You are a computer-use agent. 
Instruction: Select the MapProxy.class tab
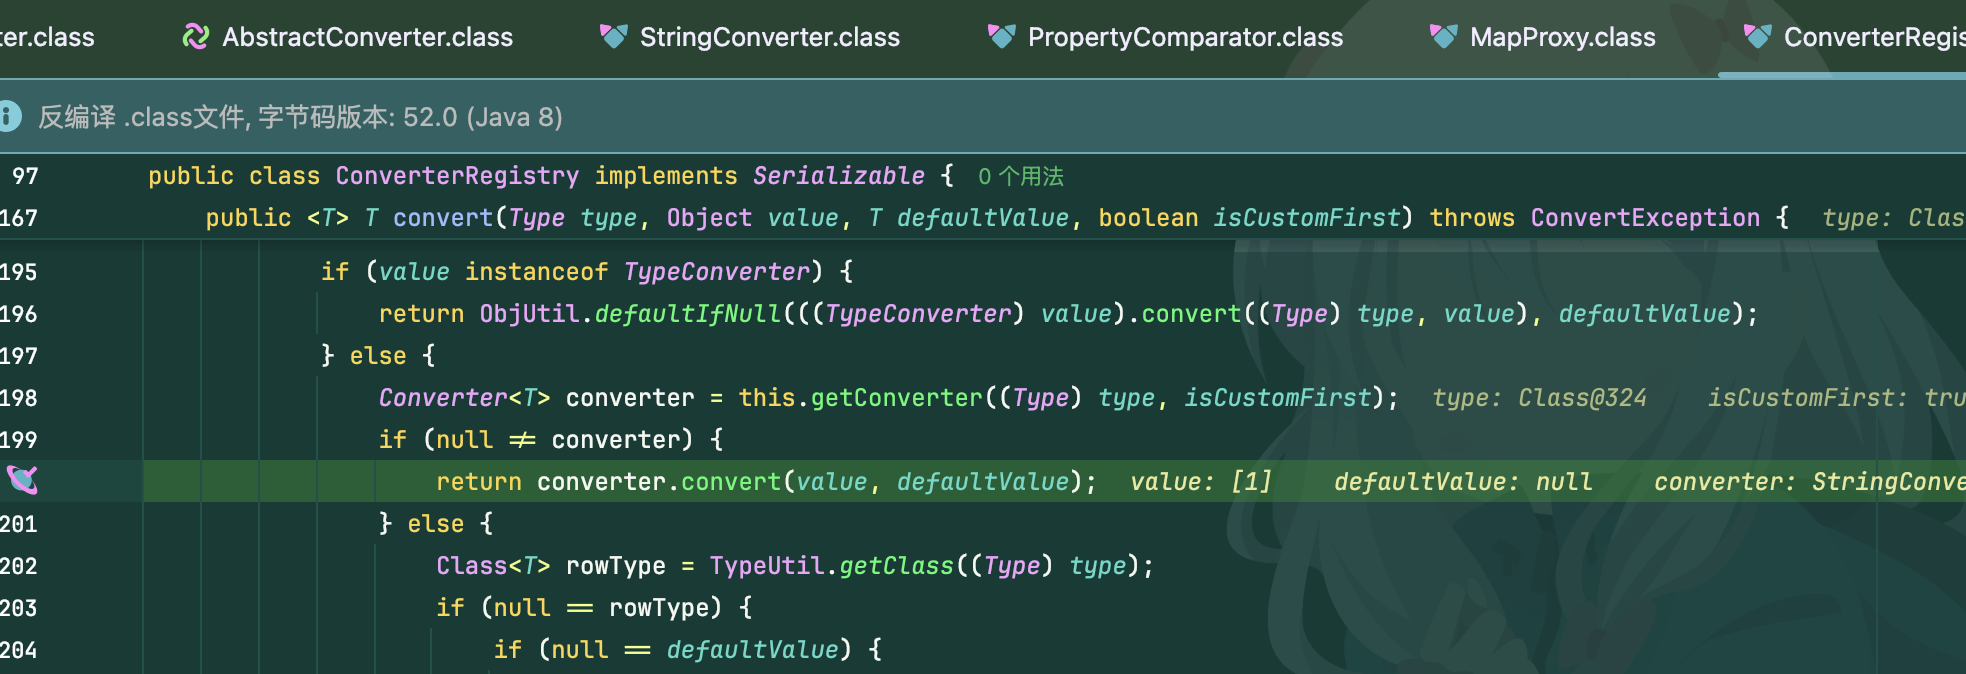coord(1542,37)
